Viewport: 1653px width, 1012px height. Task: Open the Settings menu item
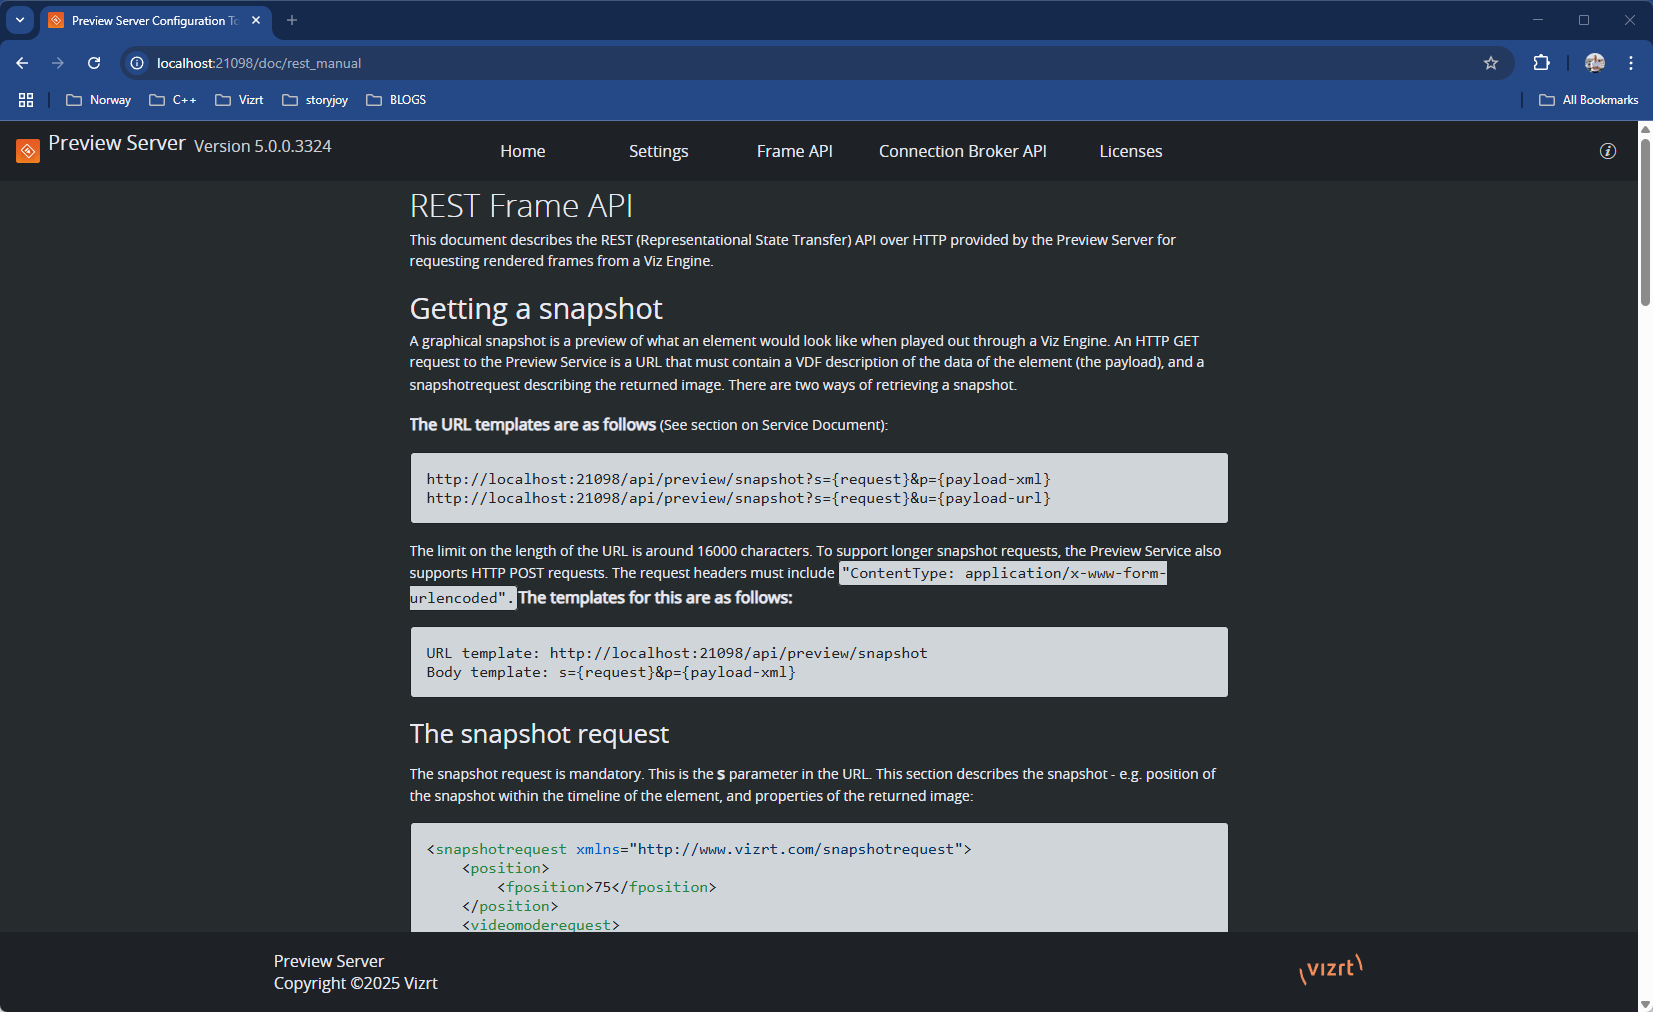(659, 151)
